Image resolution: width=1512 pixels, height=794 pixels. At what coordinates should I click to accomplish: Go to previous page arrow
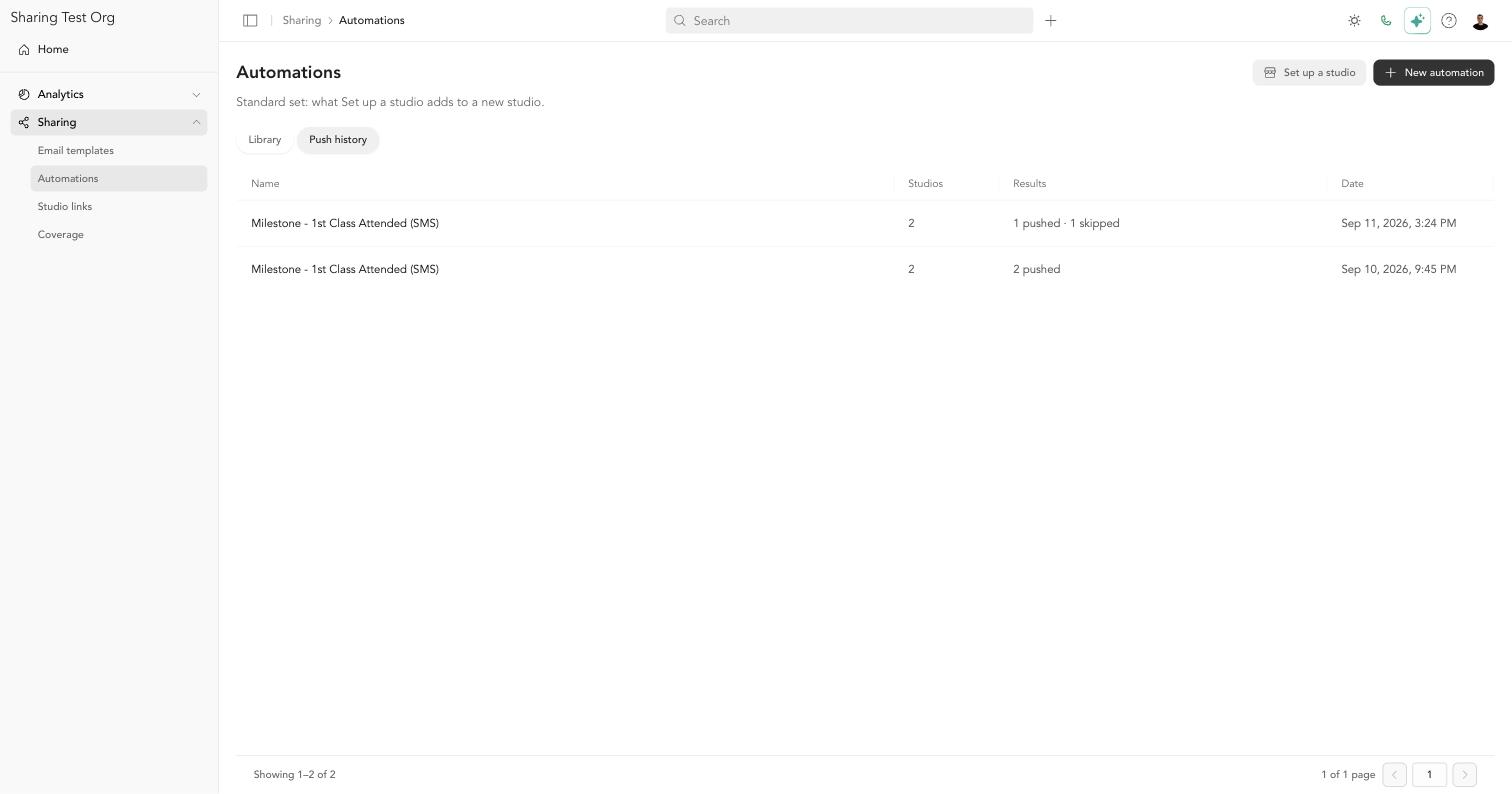(1394, 774)
